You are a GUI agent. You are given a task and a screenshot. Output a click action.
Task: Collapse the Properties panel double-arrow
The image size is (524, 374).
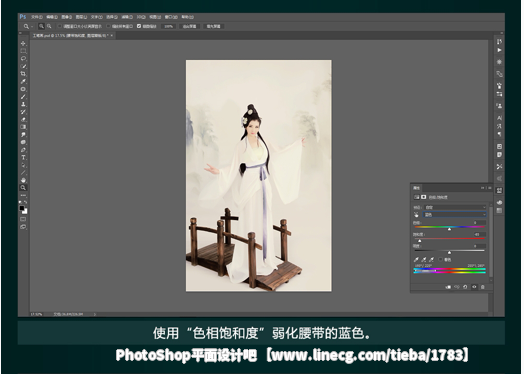tap(483, 188)
